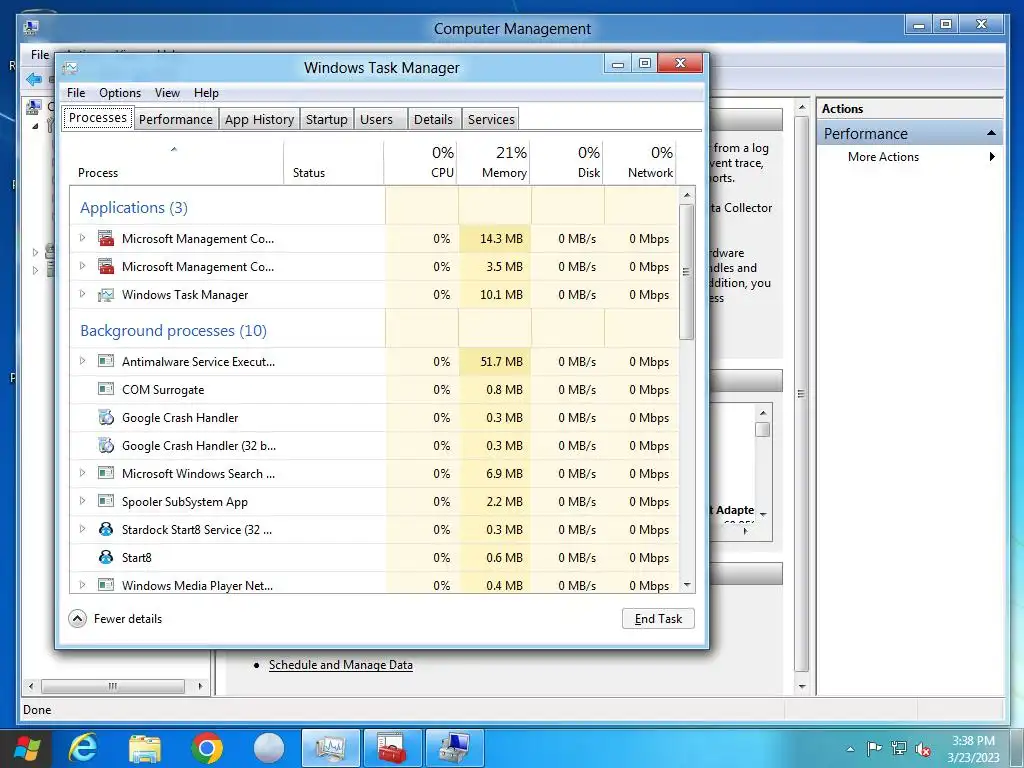This screenshot has width=1024, height=768.
Task: Sort by Memory column header
Action: [x=493, y=162]
